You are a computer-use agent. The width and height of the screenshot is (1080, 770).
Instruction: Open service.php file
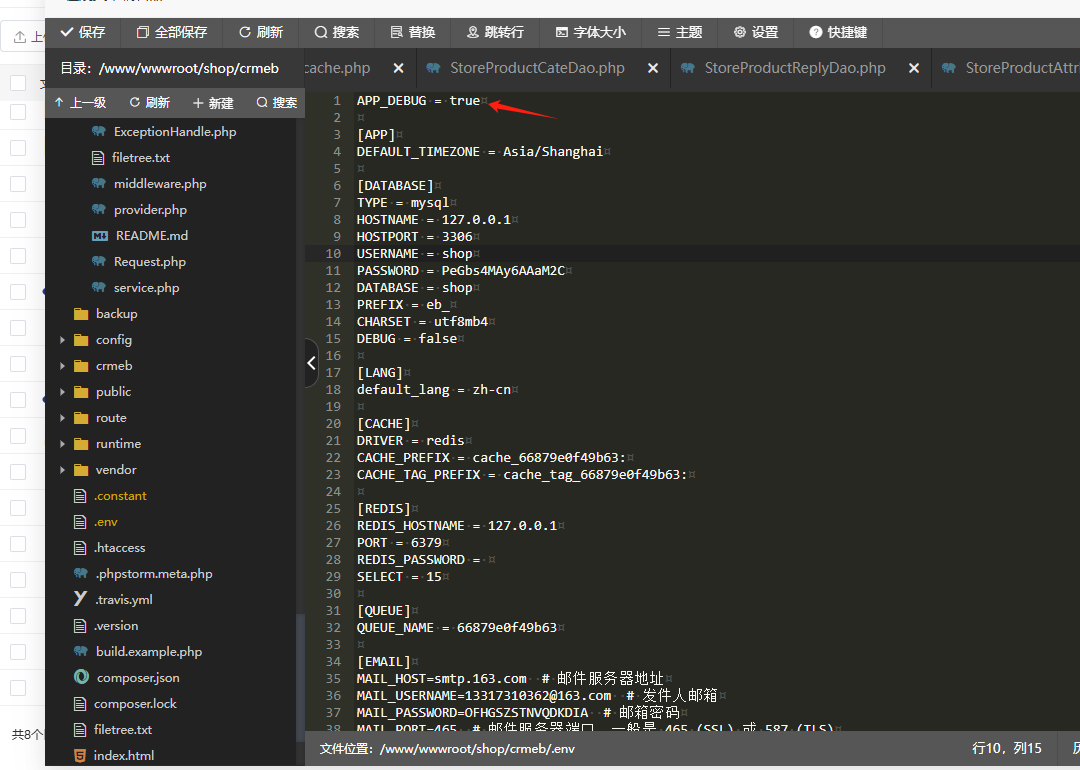tap(146, 288)
